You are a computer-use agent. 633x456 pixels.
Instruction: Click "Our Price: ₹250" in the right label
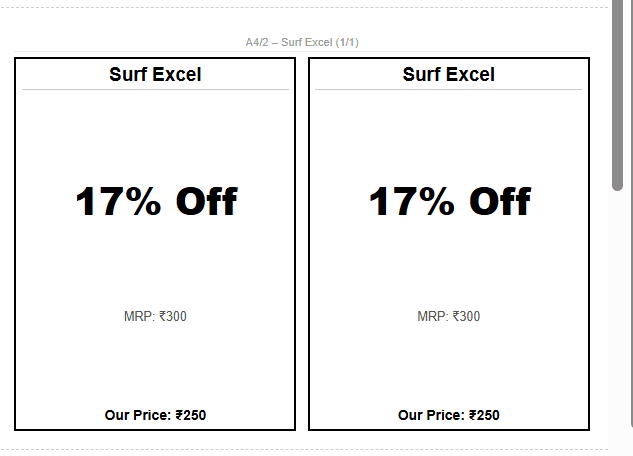coord(448,415)
